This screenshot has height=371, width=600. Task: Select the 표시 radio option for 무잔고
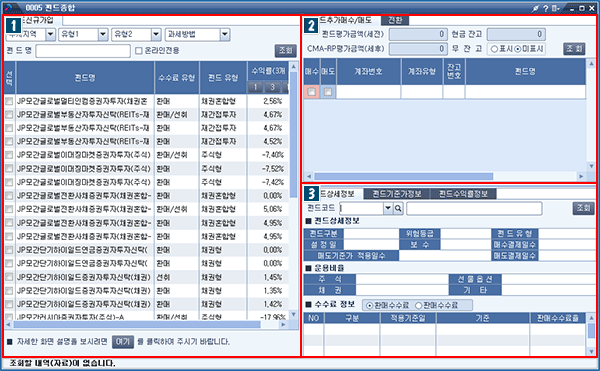pos(494,49)
